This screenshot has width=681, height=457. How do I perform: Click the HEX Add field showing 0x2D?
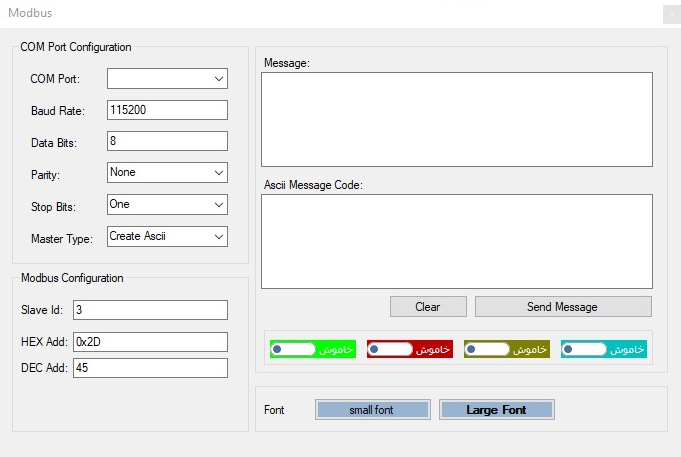(150, 342)
